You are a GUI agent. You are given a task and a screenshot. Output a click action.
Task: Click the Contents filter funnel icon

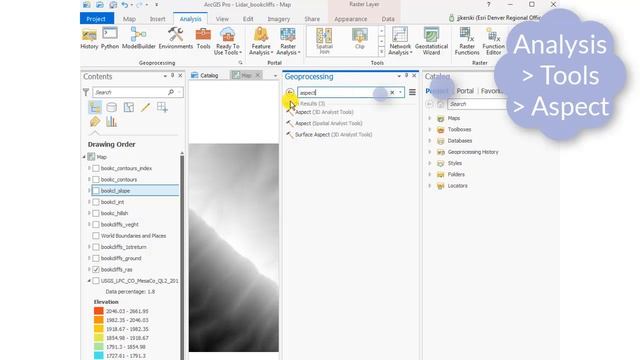(86, 92)
